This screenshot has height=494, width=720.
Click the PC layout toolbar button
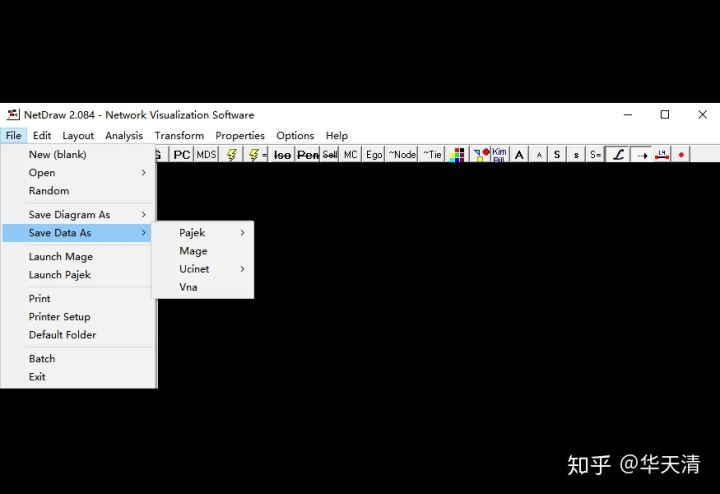pyautogui.click(x=182, y=155)
